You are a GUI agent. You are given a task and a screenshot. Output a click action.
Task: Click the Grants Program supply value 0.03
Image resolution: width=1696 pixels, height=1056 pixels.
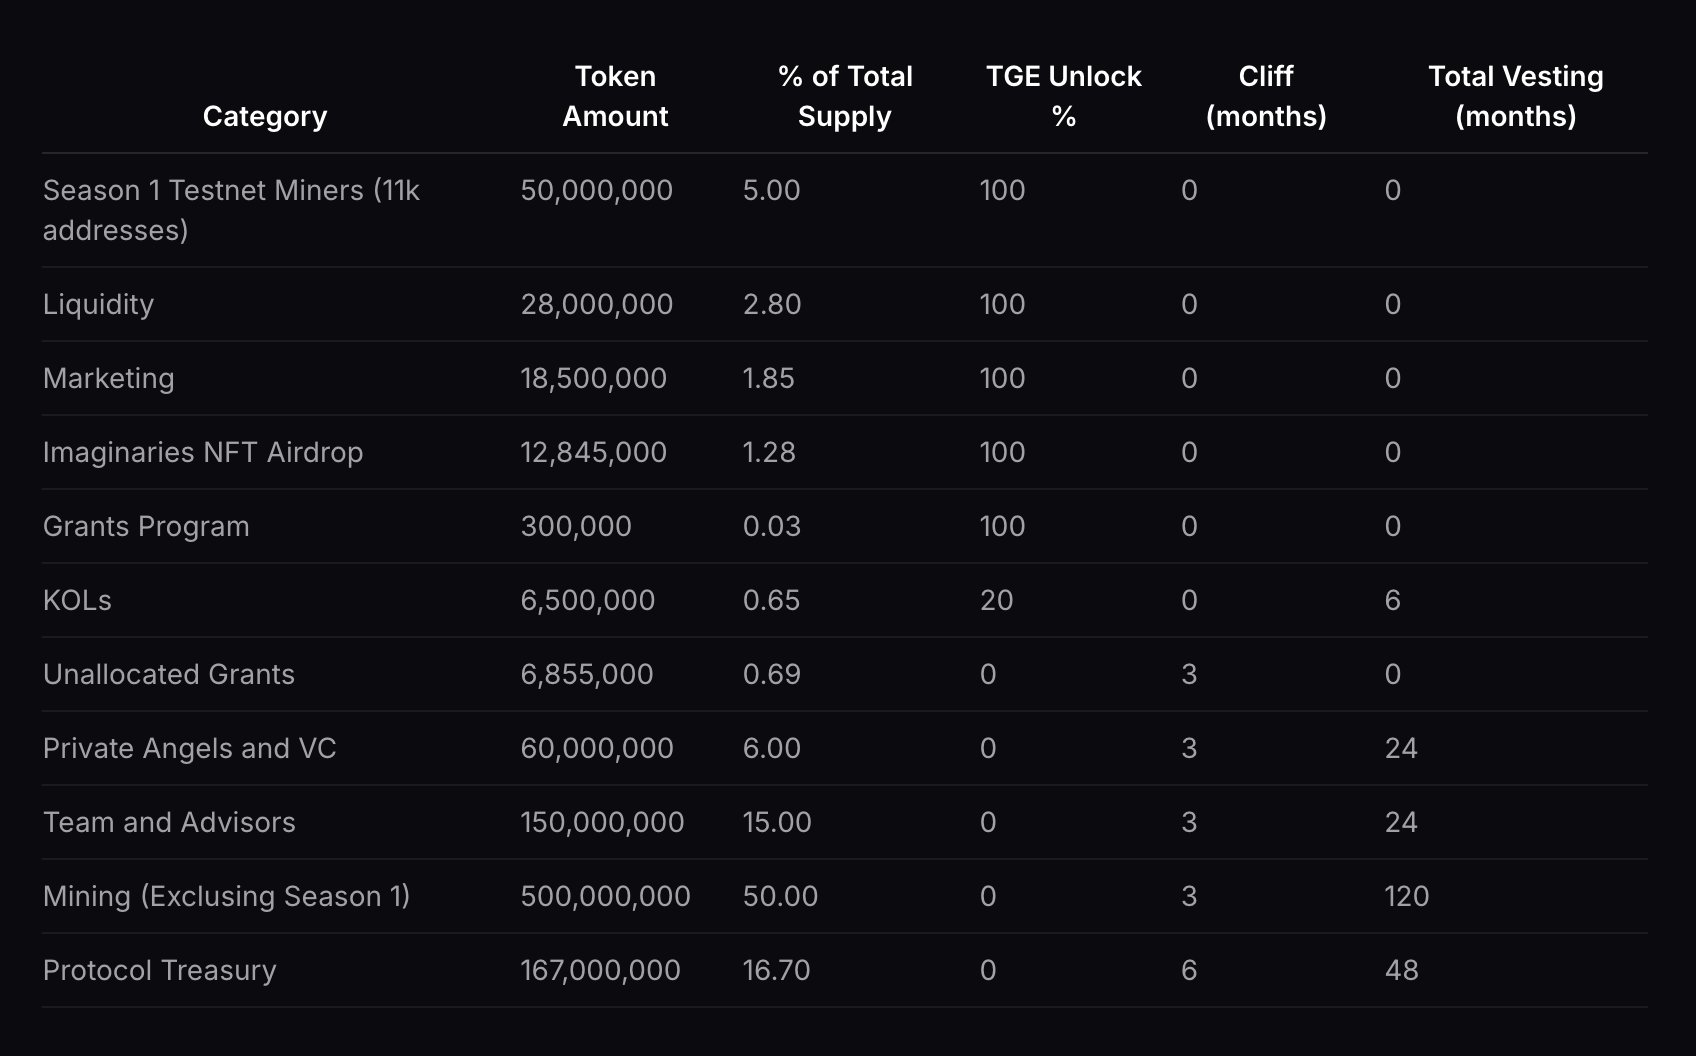[x=771, y=526]
